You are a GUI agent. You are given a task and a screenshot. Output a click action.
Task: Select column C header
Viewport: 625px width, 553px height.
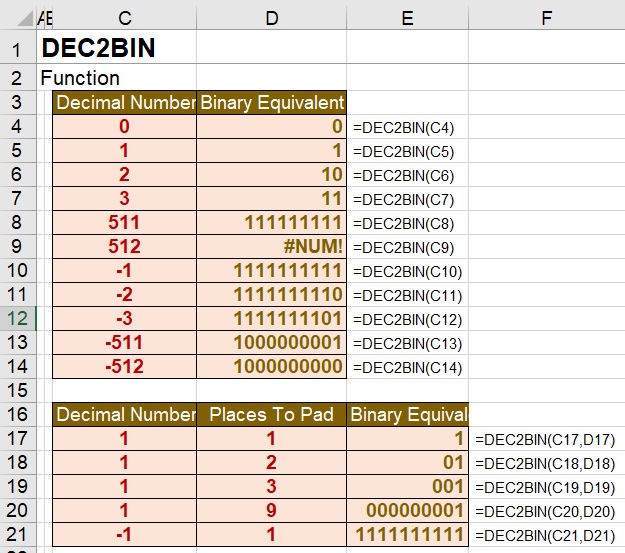click(124, 18)
